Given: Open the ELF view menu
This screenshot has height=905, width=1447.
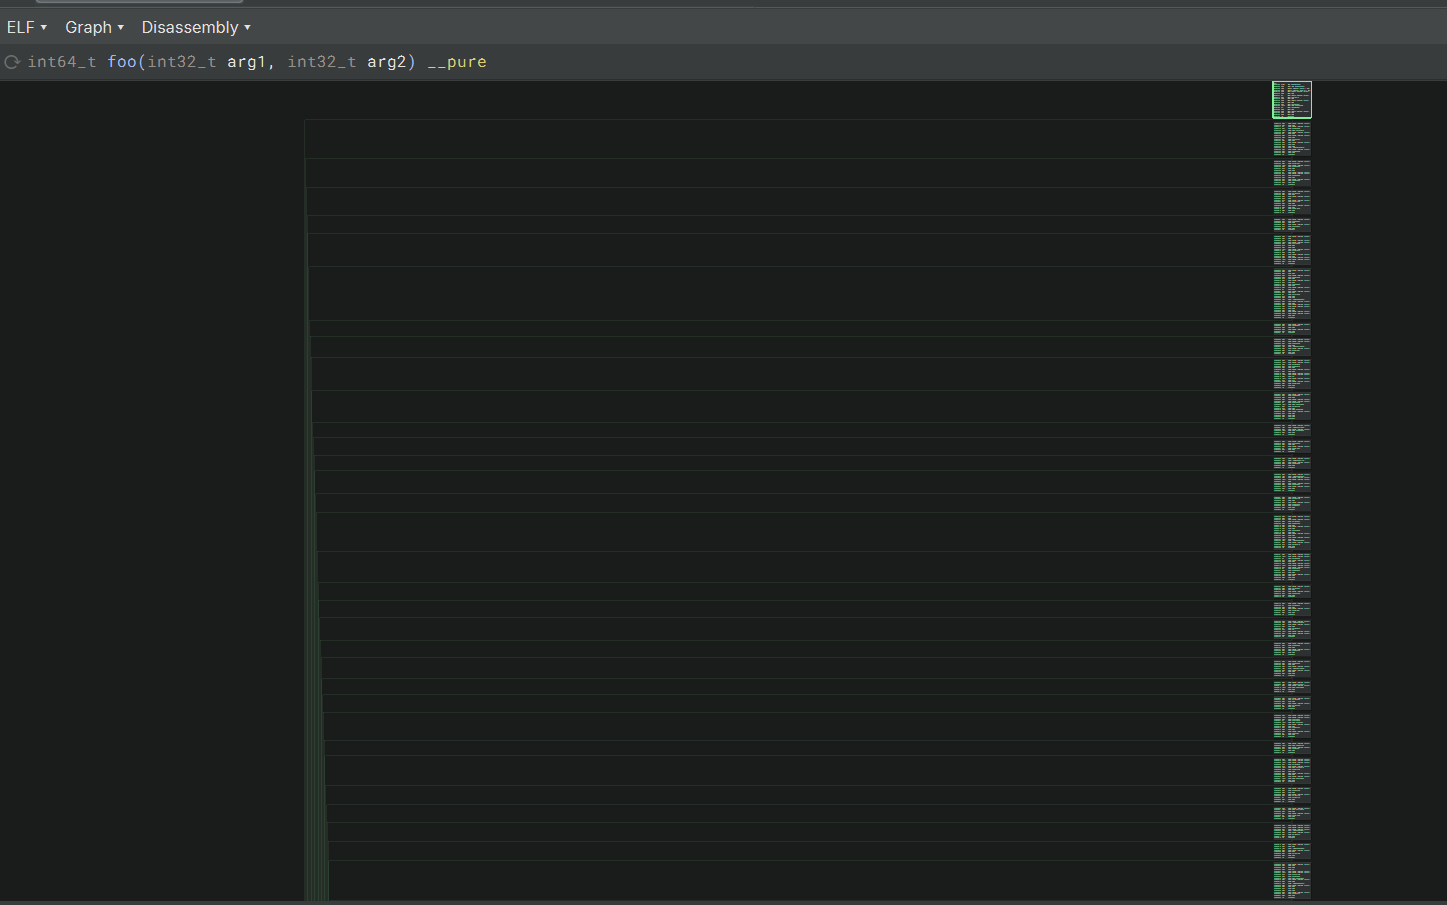Looking at the screenshot, I should click(x=20, y=27).
